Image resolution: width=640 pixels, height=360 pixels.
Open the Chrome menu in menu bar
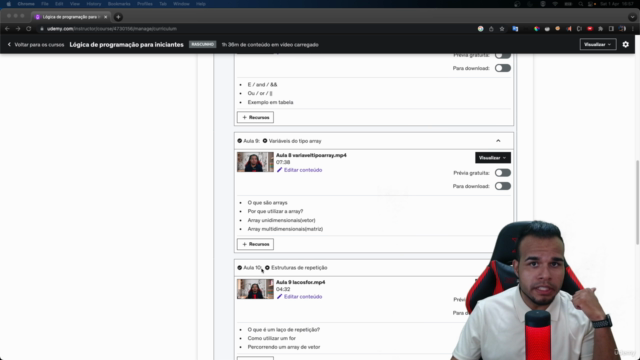click(26, 4)
